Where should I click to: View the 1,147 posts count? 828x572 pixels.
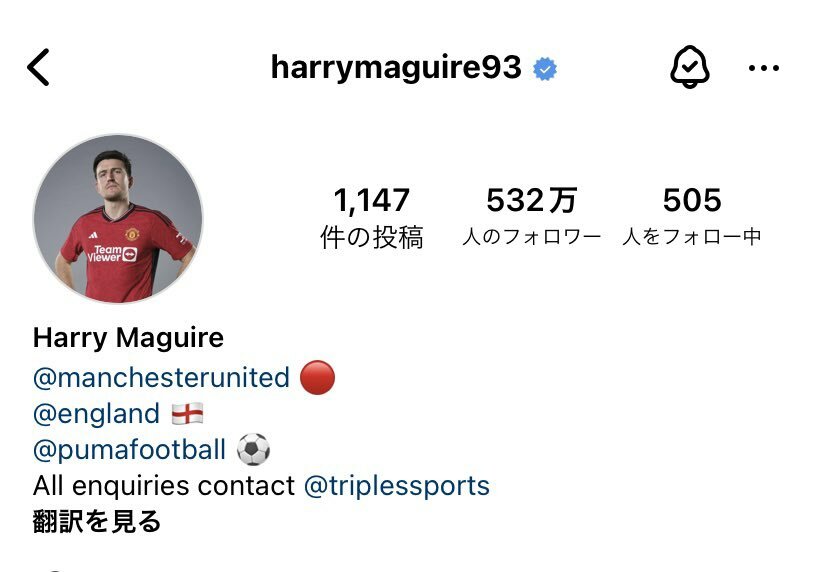[x=372, y=217]
